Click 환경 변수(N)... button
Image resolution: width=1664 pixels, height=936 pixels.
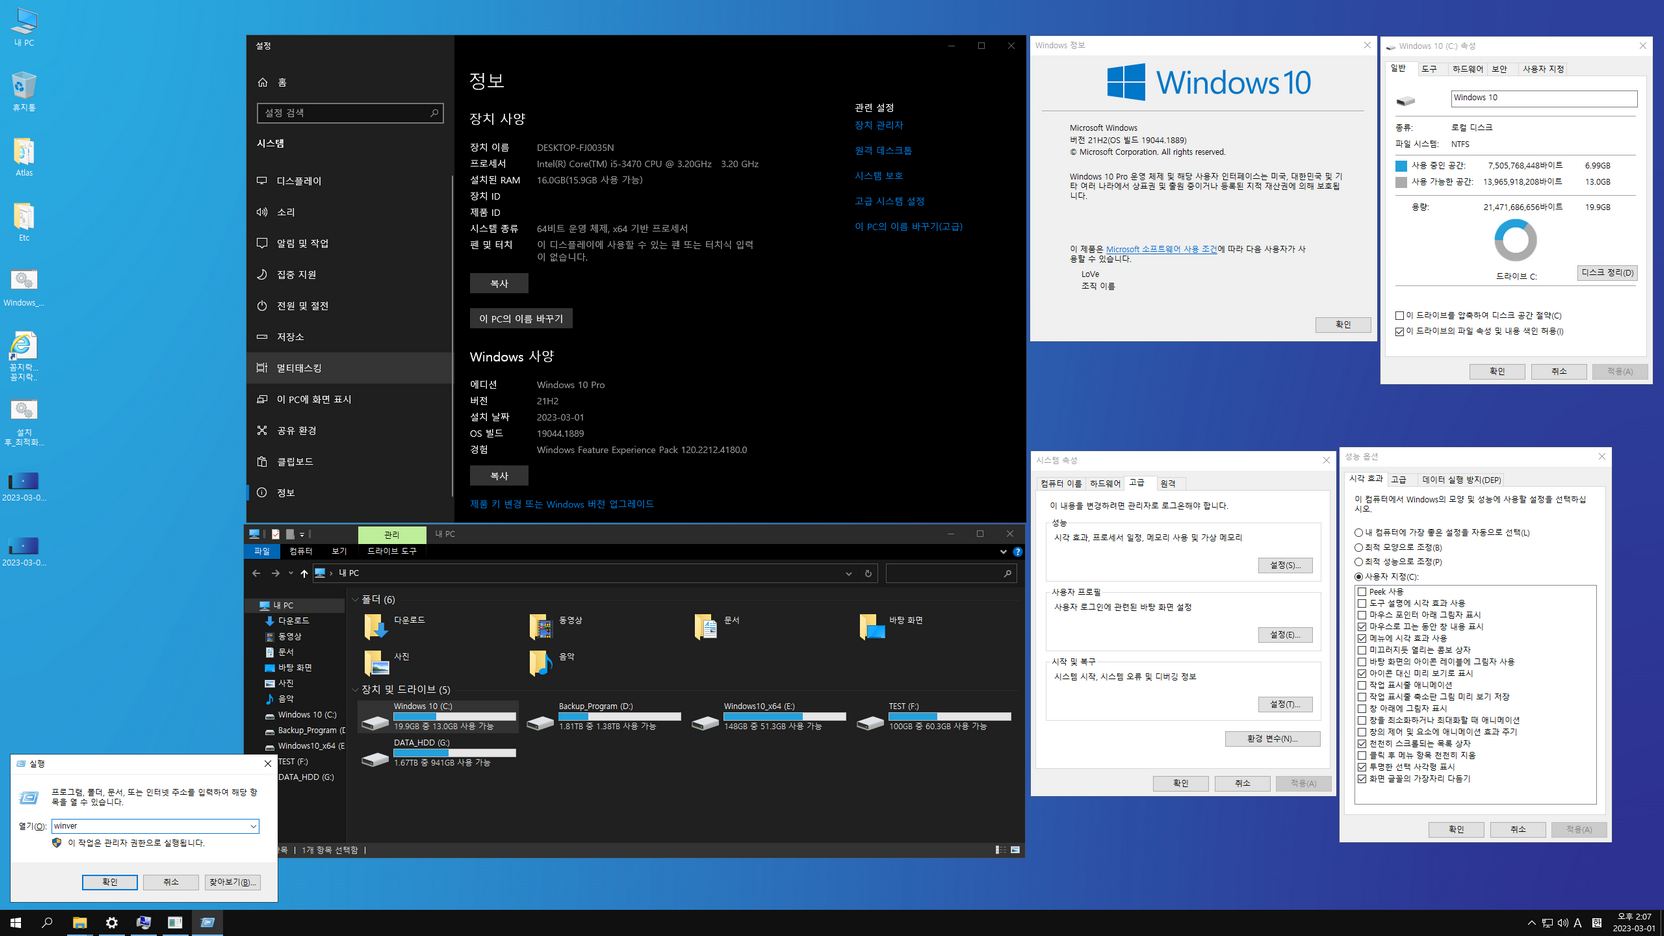[x=1272, y=739]
